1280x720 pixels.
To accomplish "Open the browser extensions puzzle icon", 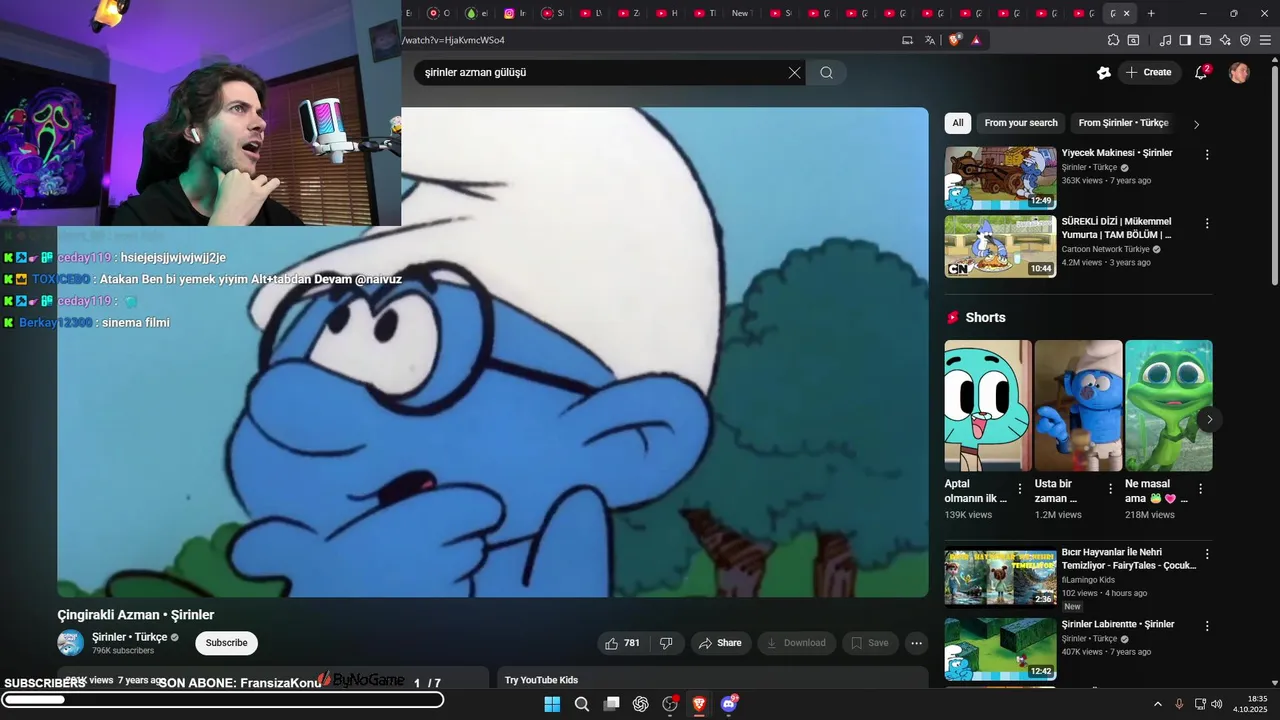I will point(1113,40).
